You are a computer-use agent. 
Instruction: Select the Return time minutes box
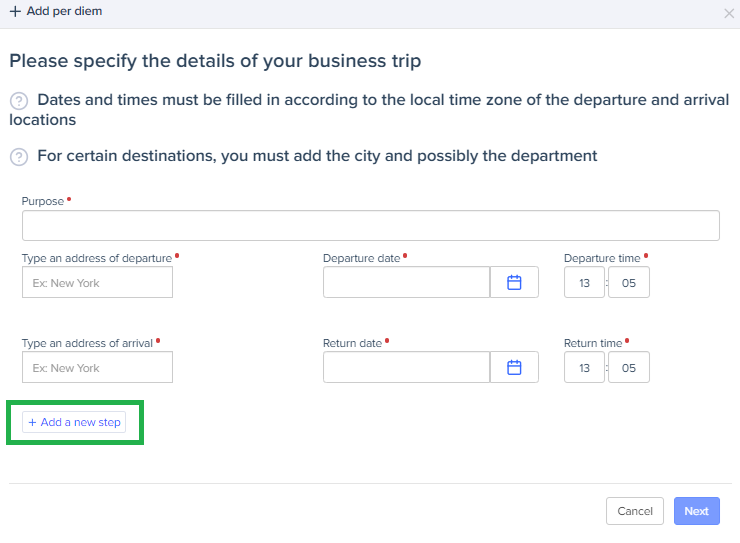(629, 368)
